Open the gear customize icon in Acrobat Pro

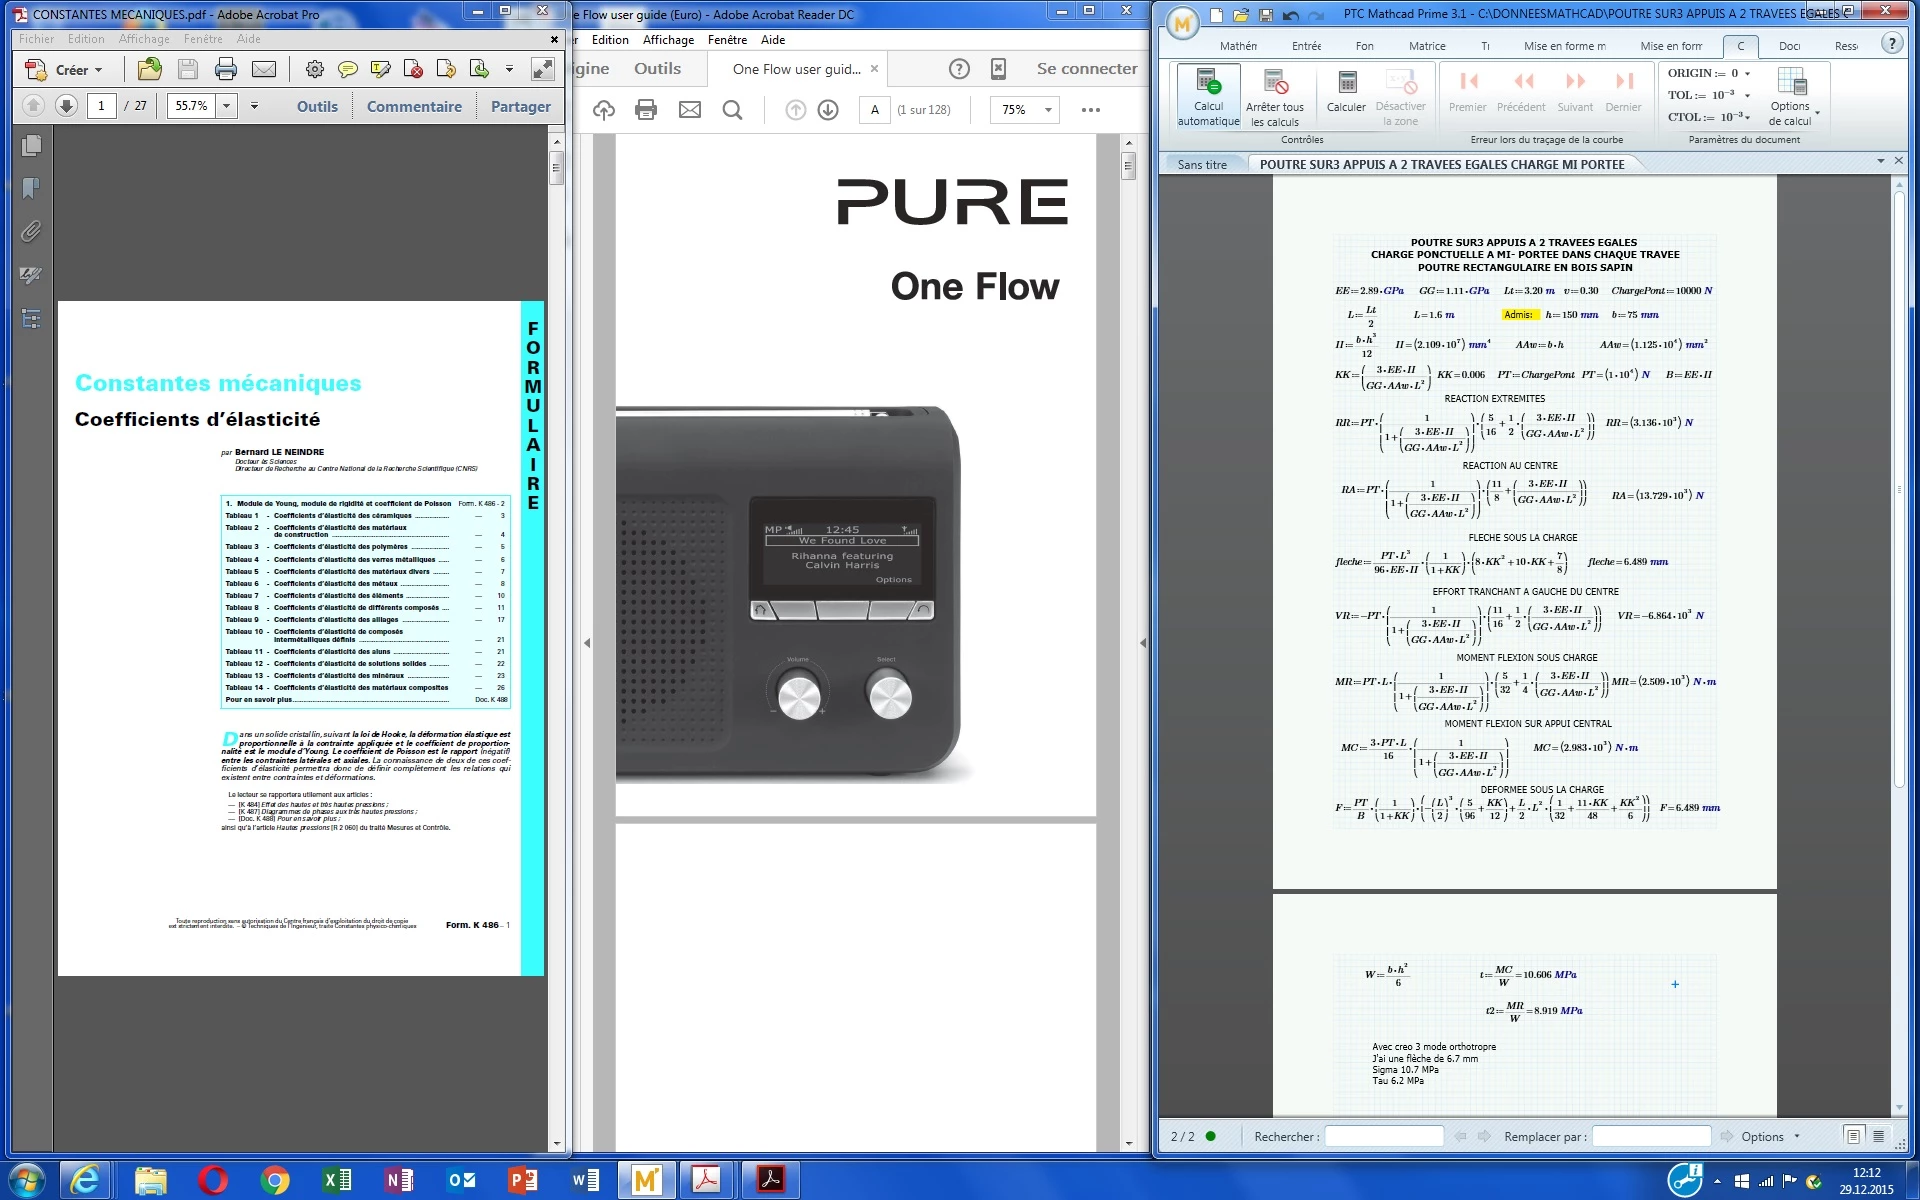[315, 69]
